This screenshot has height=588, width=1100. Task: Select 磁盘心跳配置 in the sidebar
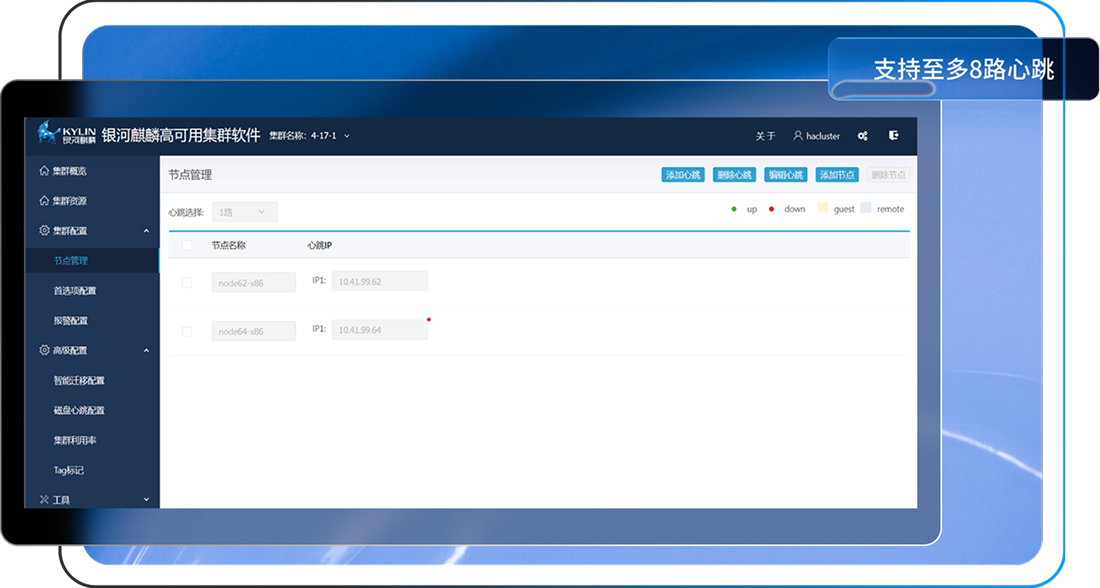[79, 410]
